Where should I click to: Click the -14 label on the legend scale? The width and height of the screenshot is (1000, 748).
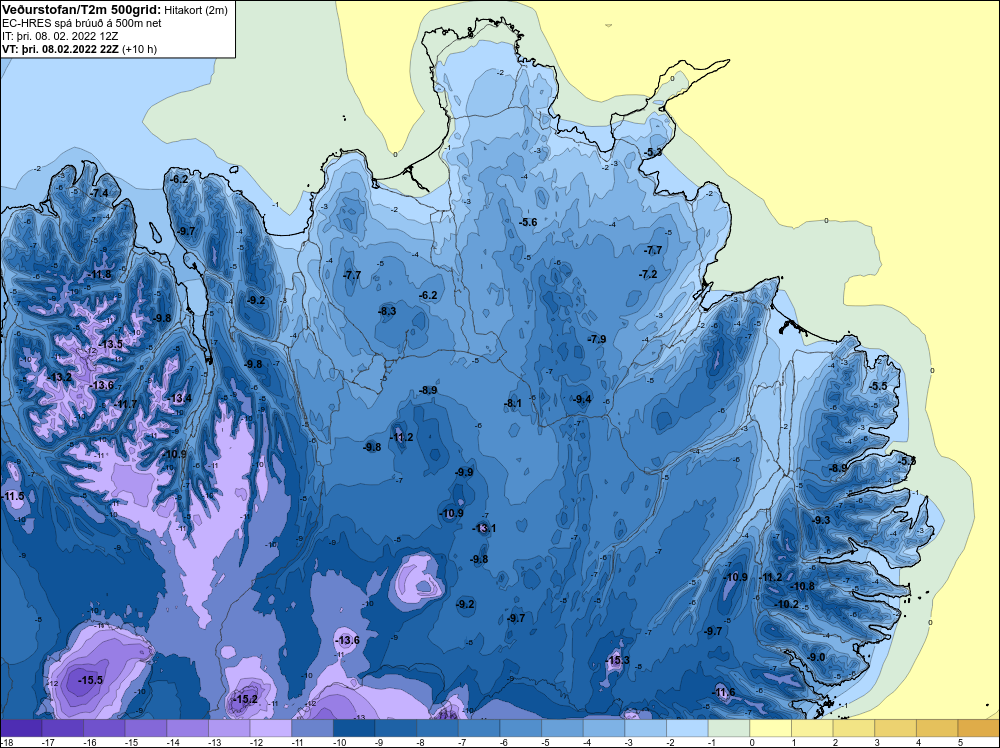pos(171,742)
